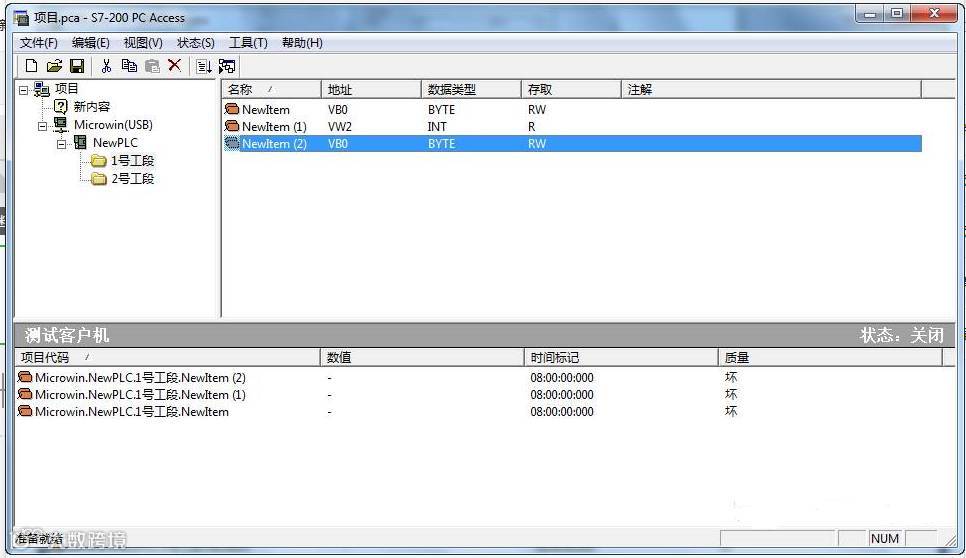The height and width of the screenshot is (558, 966).
Task: Select the NewPLC tree label
Action: click(x=115, y=142)
